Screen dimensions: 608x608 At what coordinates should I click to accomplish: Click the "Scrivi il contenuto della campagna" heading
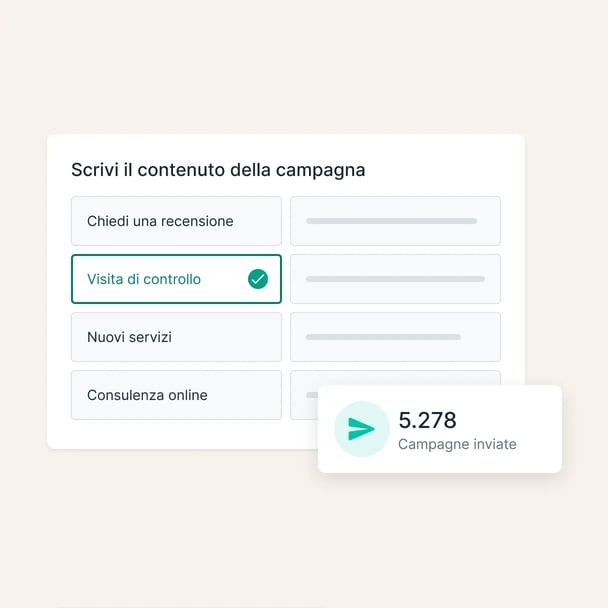coord(218,170)
